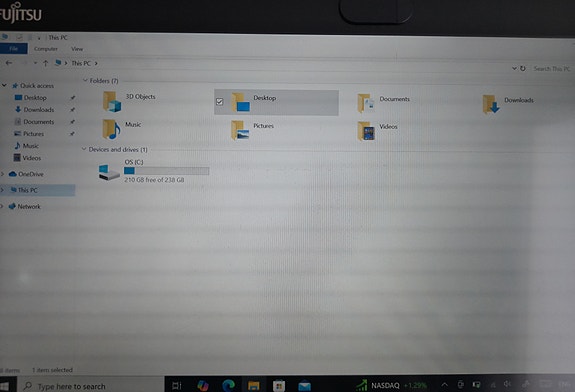Select Downloads under Quick access

(x=39, y=110)
